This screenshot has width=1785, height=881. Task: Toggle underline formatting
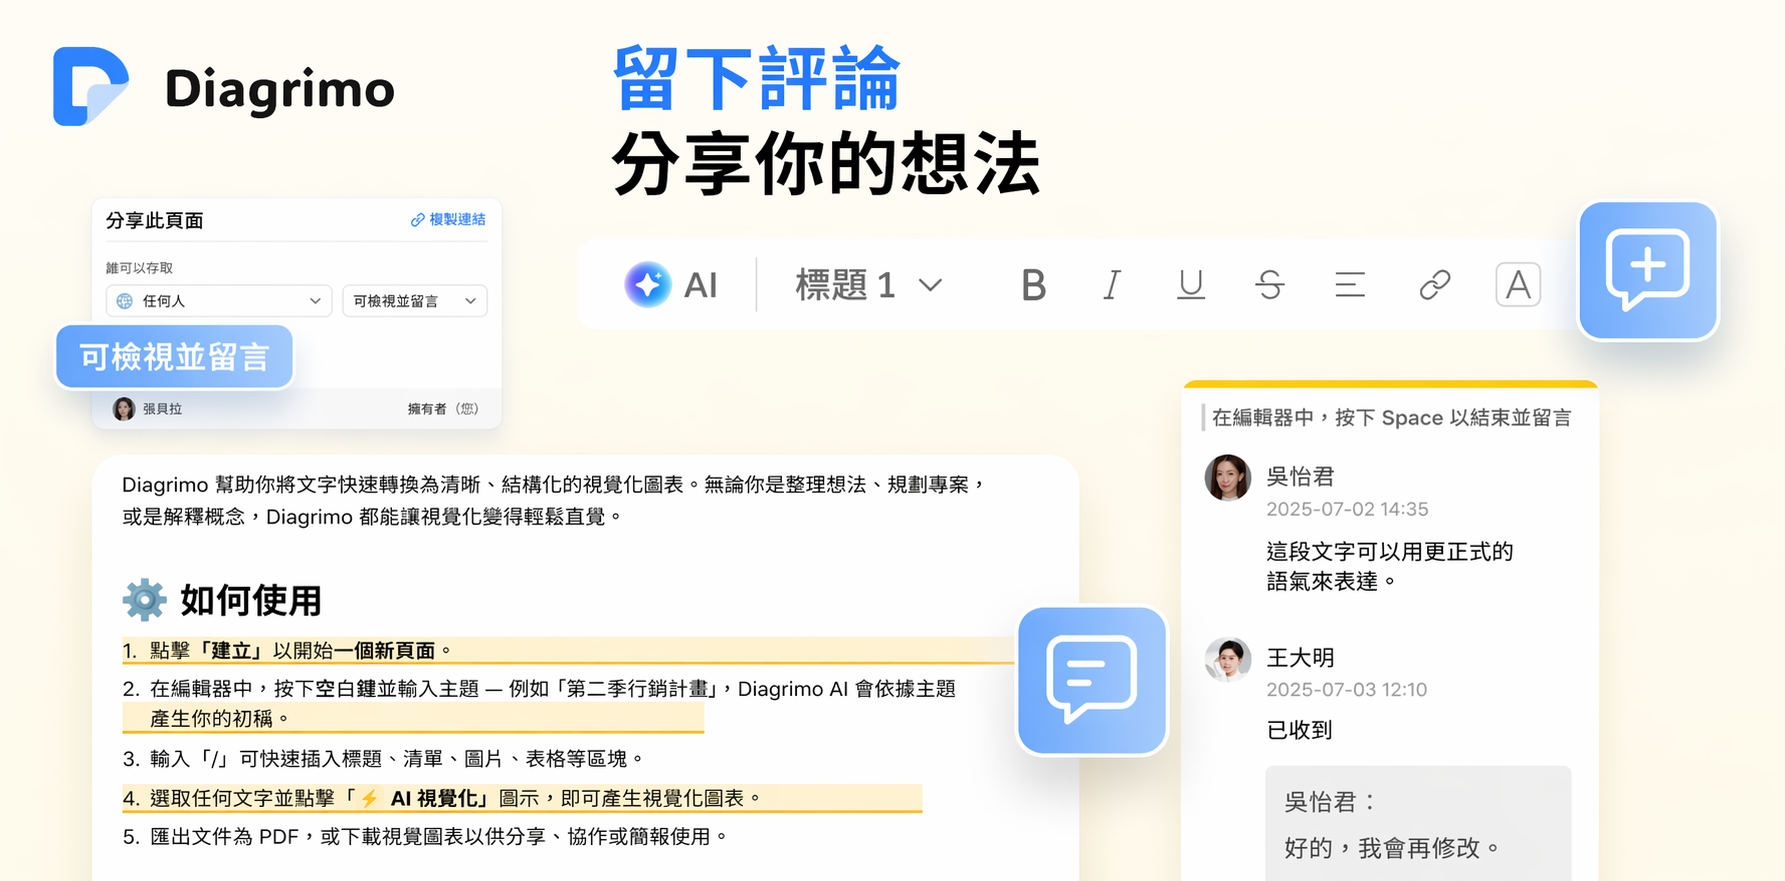pos(1190,285)
